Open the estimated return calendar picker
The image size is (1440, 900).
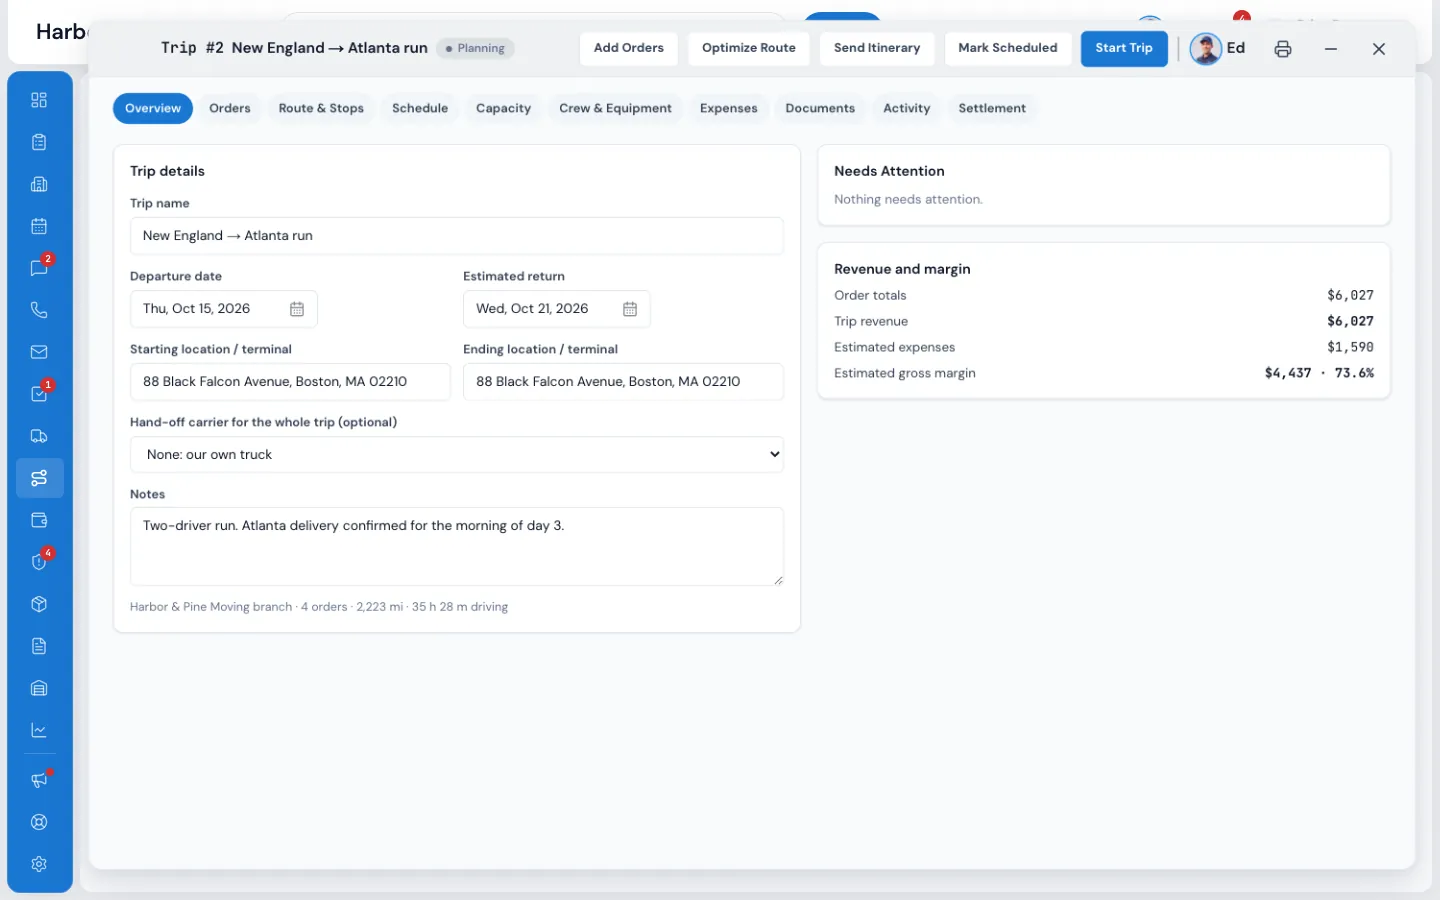630,309
